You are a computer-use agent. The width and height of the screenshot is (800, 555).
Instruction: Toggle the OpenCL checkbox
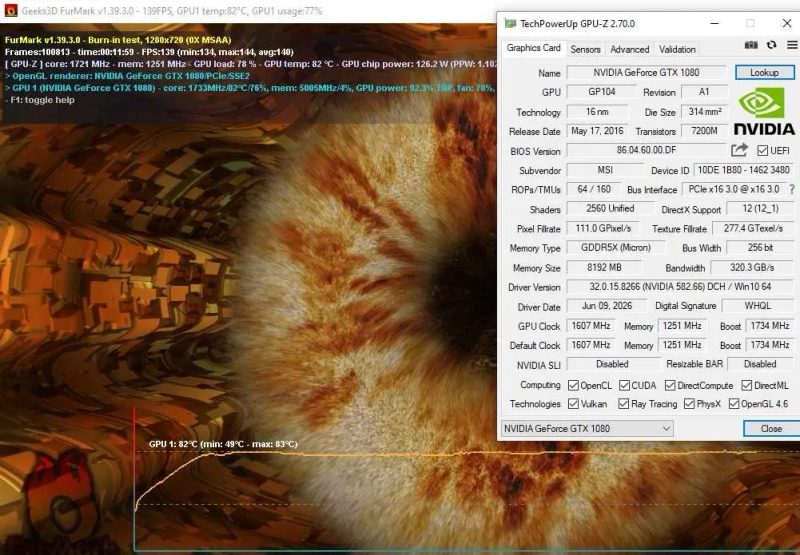coord(573,385)
